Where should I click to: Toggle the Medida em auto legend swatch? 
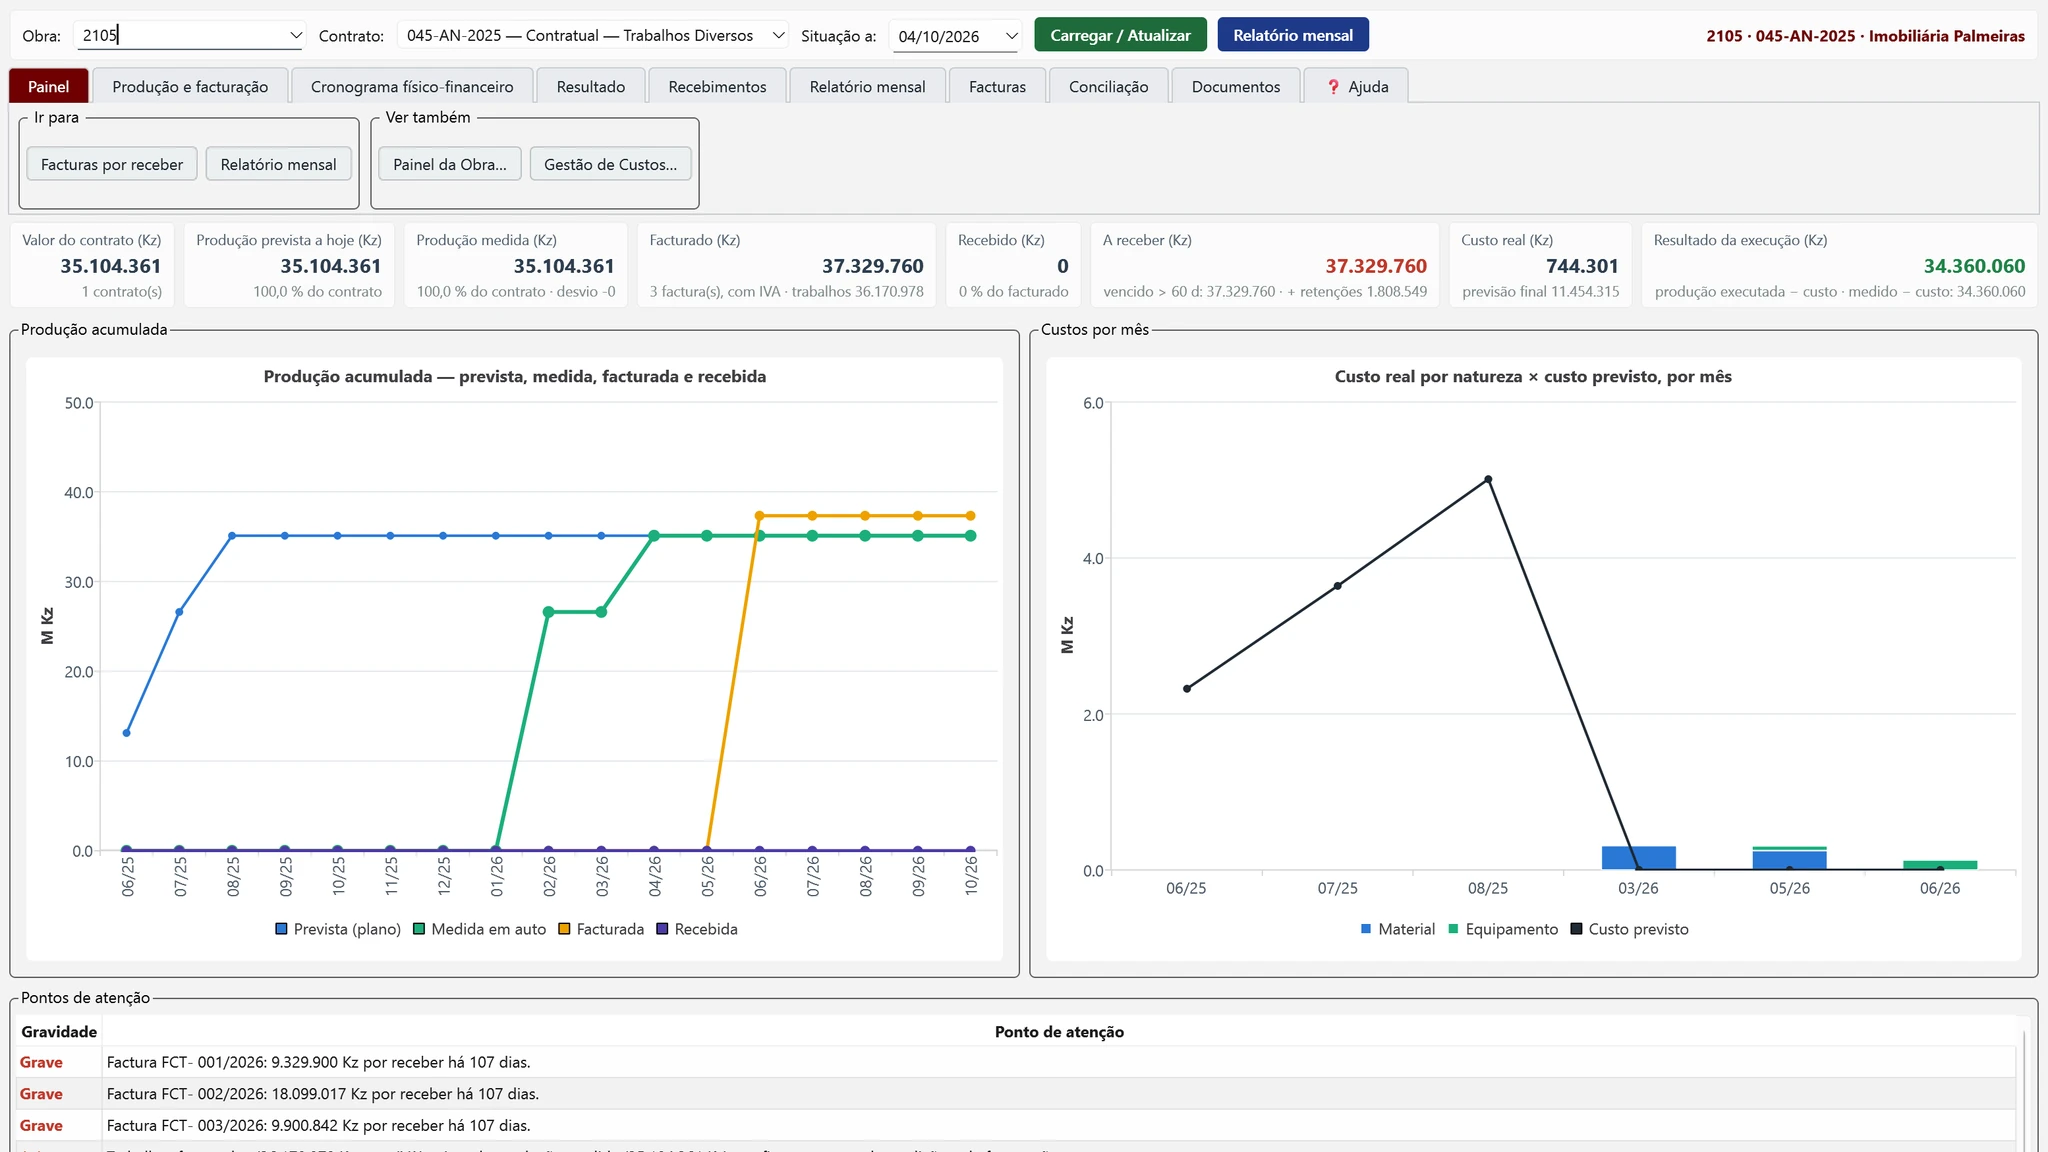(420, 930)
